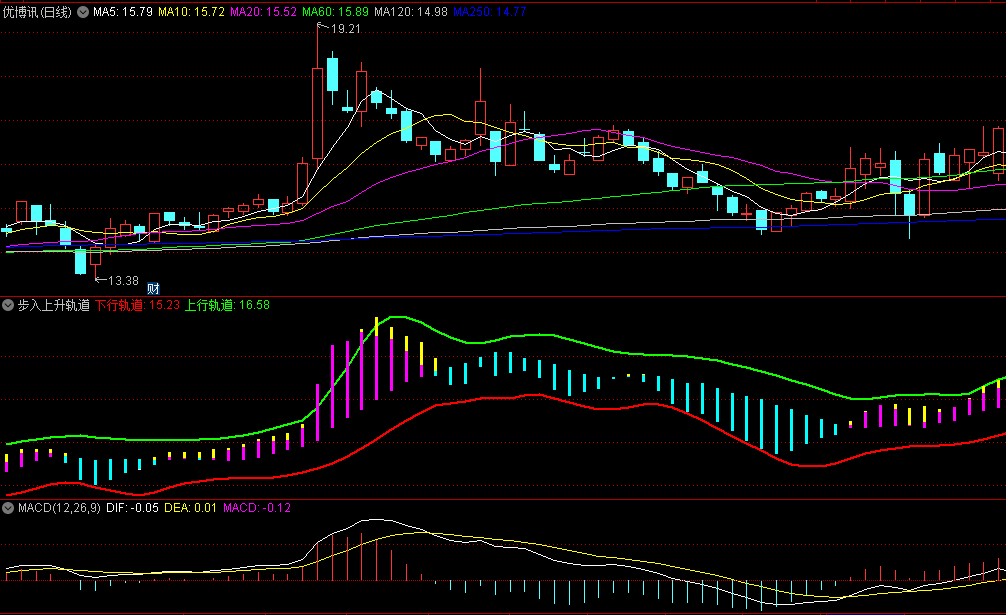1006x615 pixels.
Task: Click the DIF: -0.05 value label
Action: [132, 508]
